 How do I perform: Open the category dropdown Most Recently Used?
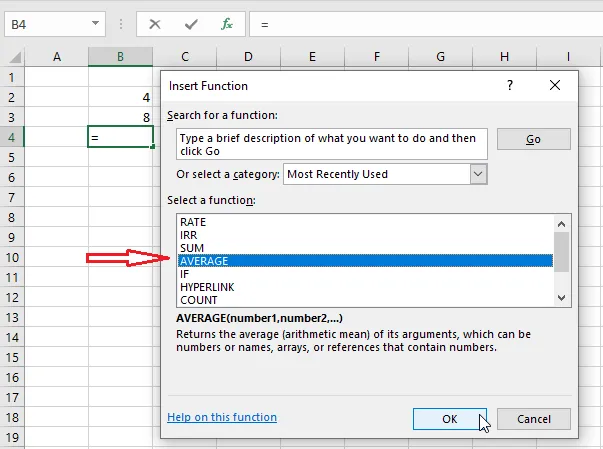385,174
